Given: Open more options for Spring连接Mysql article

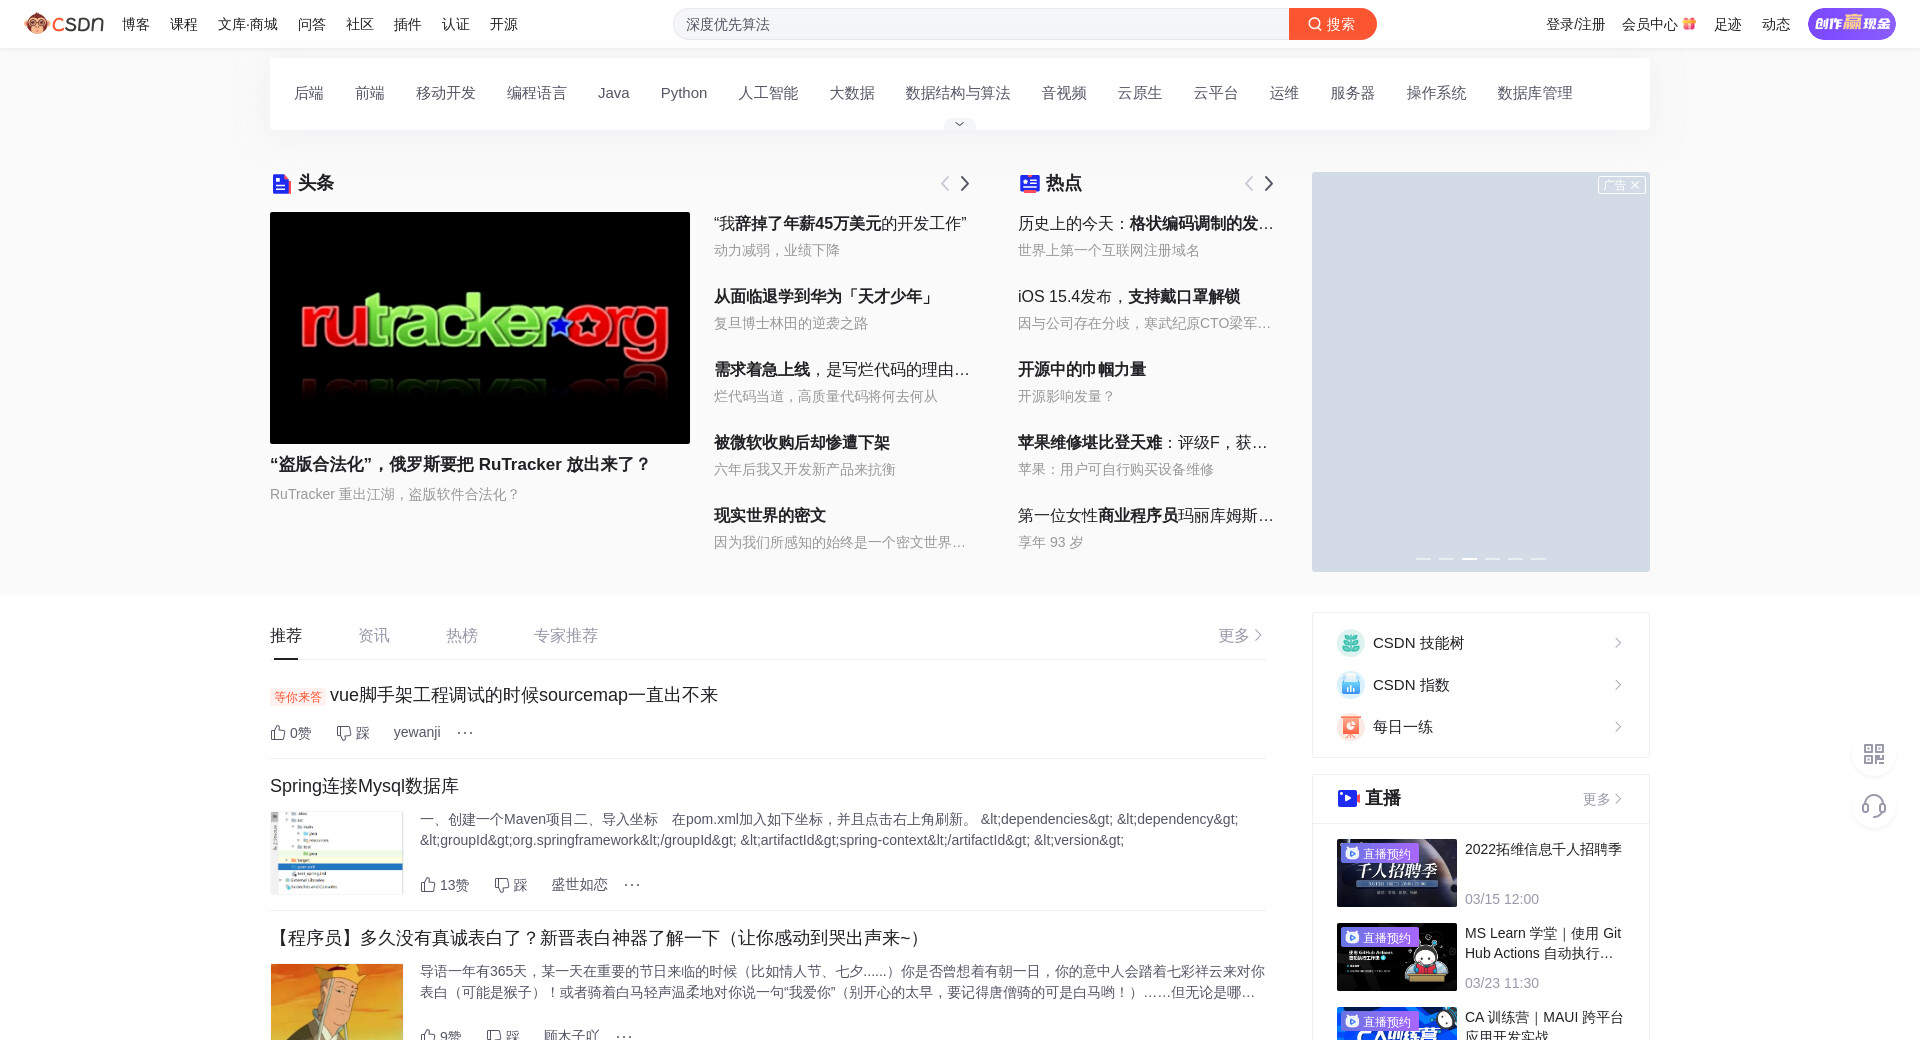Looking at the screenshot, I should 632,885.
